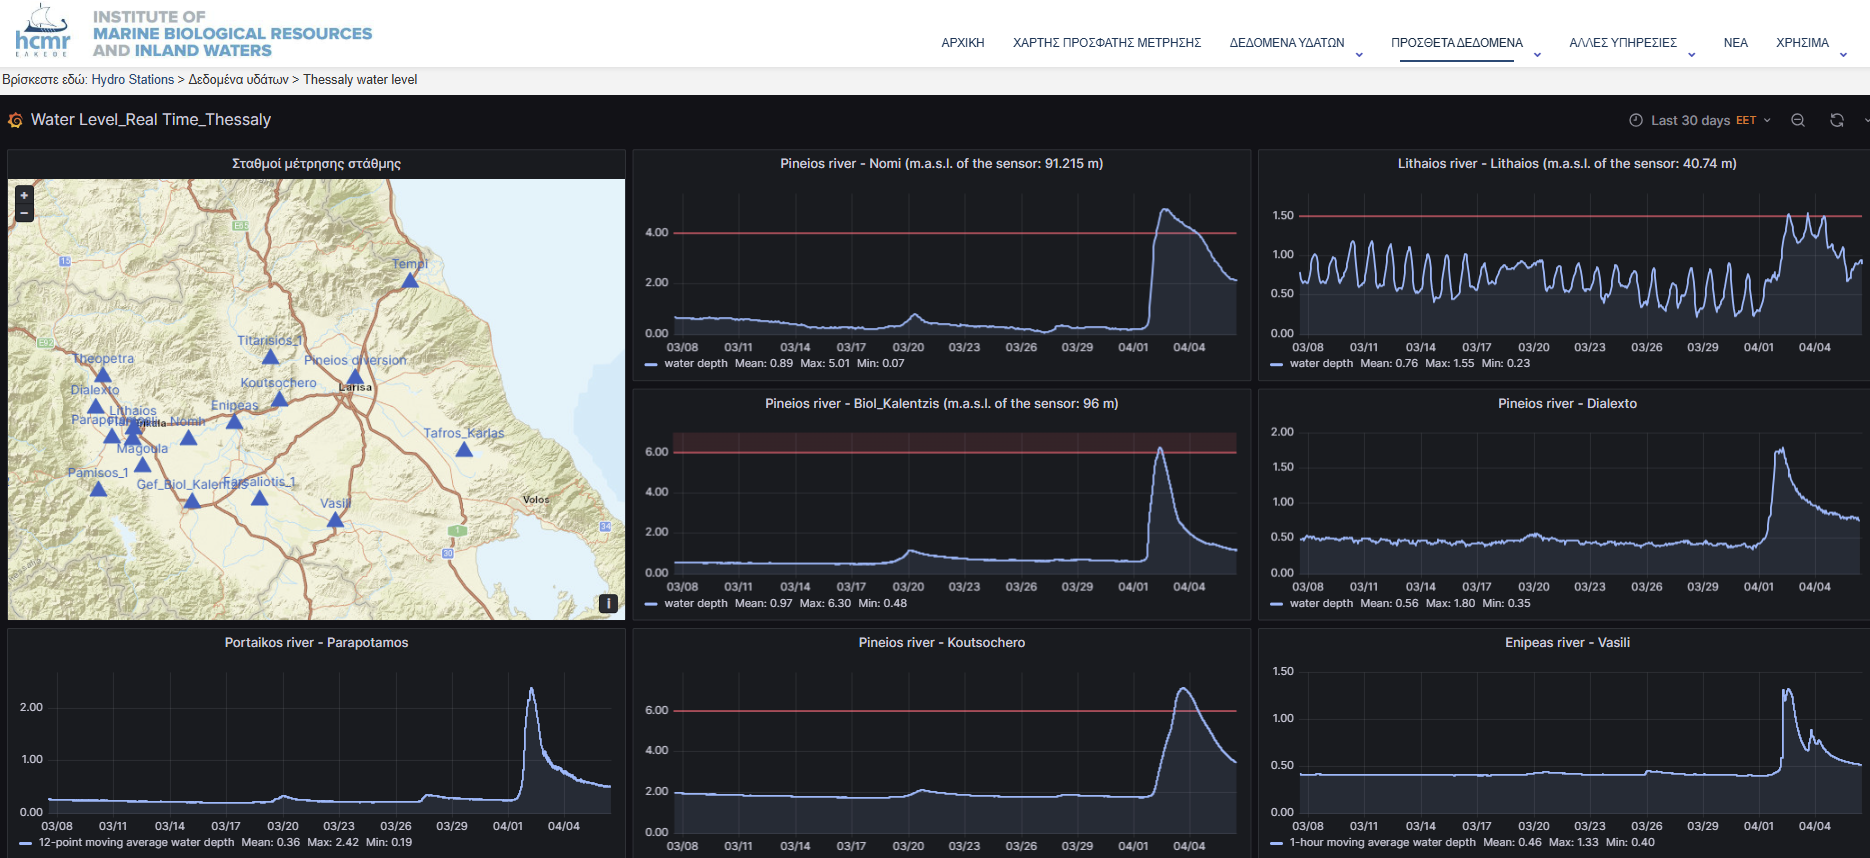The image size is (1870, 858).
Task: Zoom out on the stations map
Action: tap(24, 212)
